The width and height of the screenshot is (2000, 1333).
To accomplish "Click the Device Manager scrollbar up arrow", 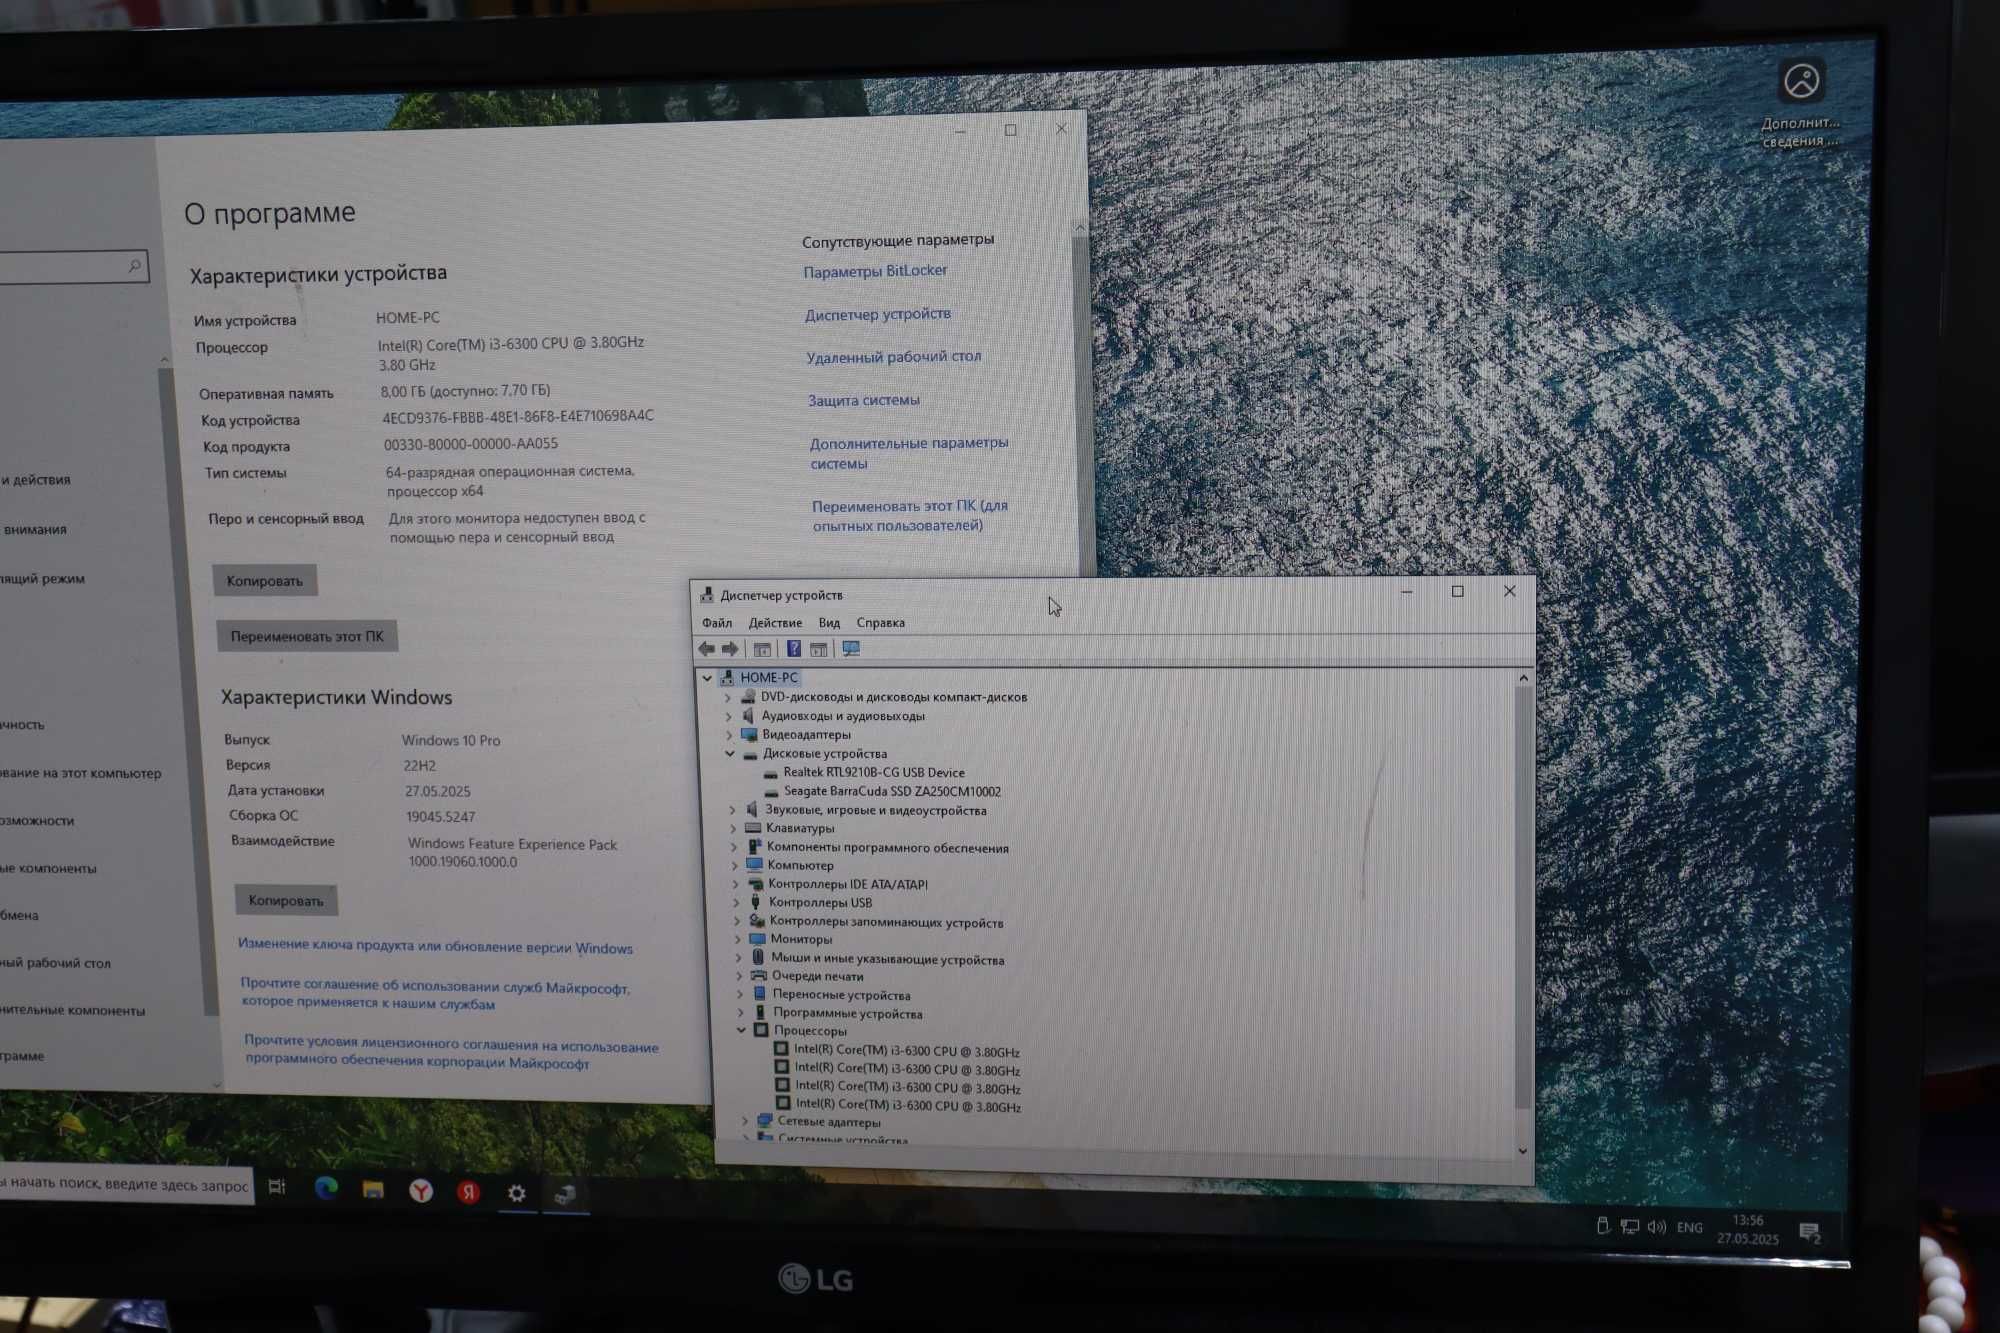I will (1523, 678).
